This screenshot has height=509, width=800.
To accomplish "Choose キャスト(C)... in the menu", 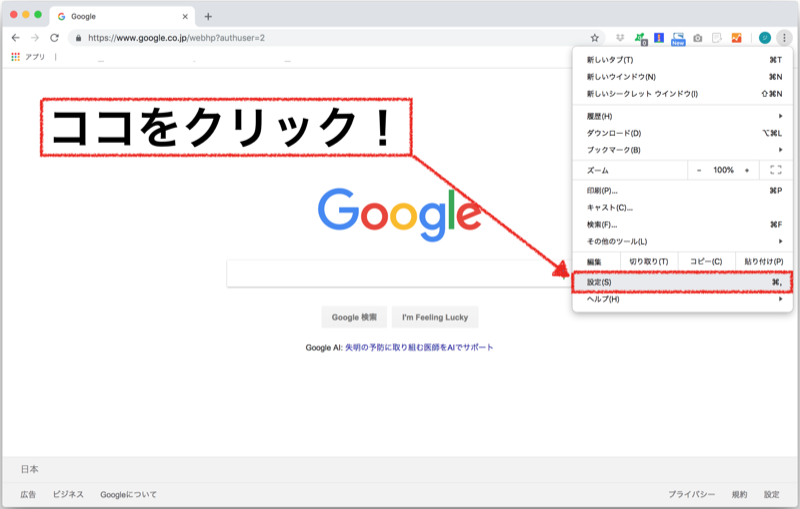I will (x=683, y=208).
